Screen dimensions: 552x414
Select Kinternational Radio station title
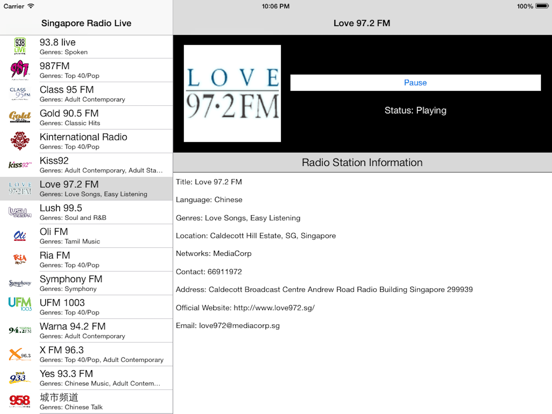[83, 137]
